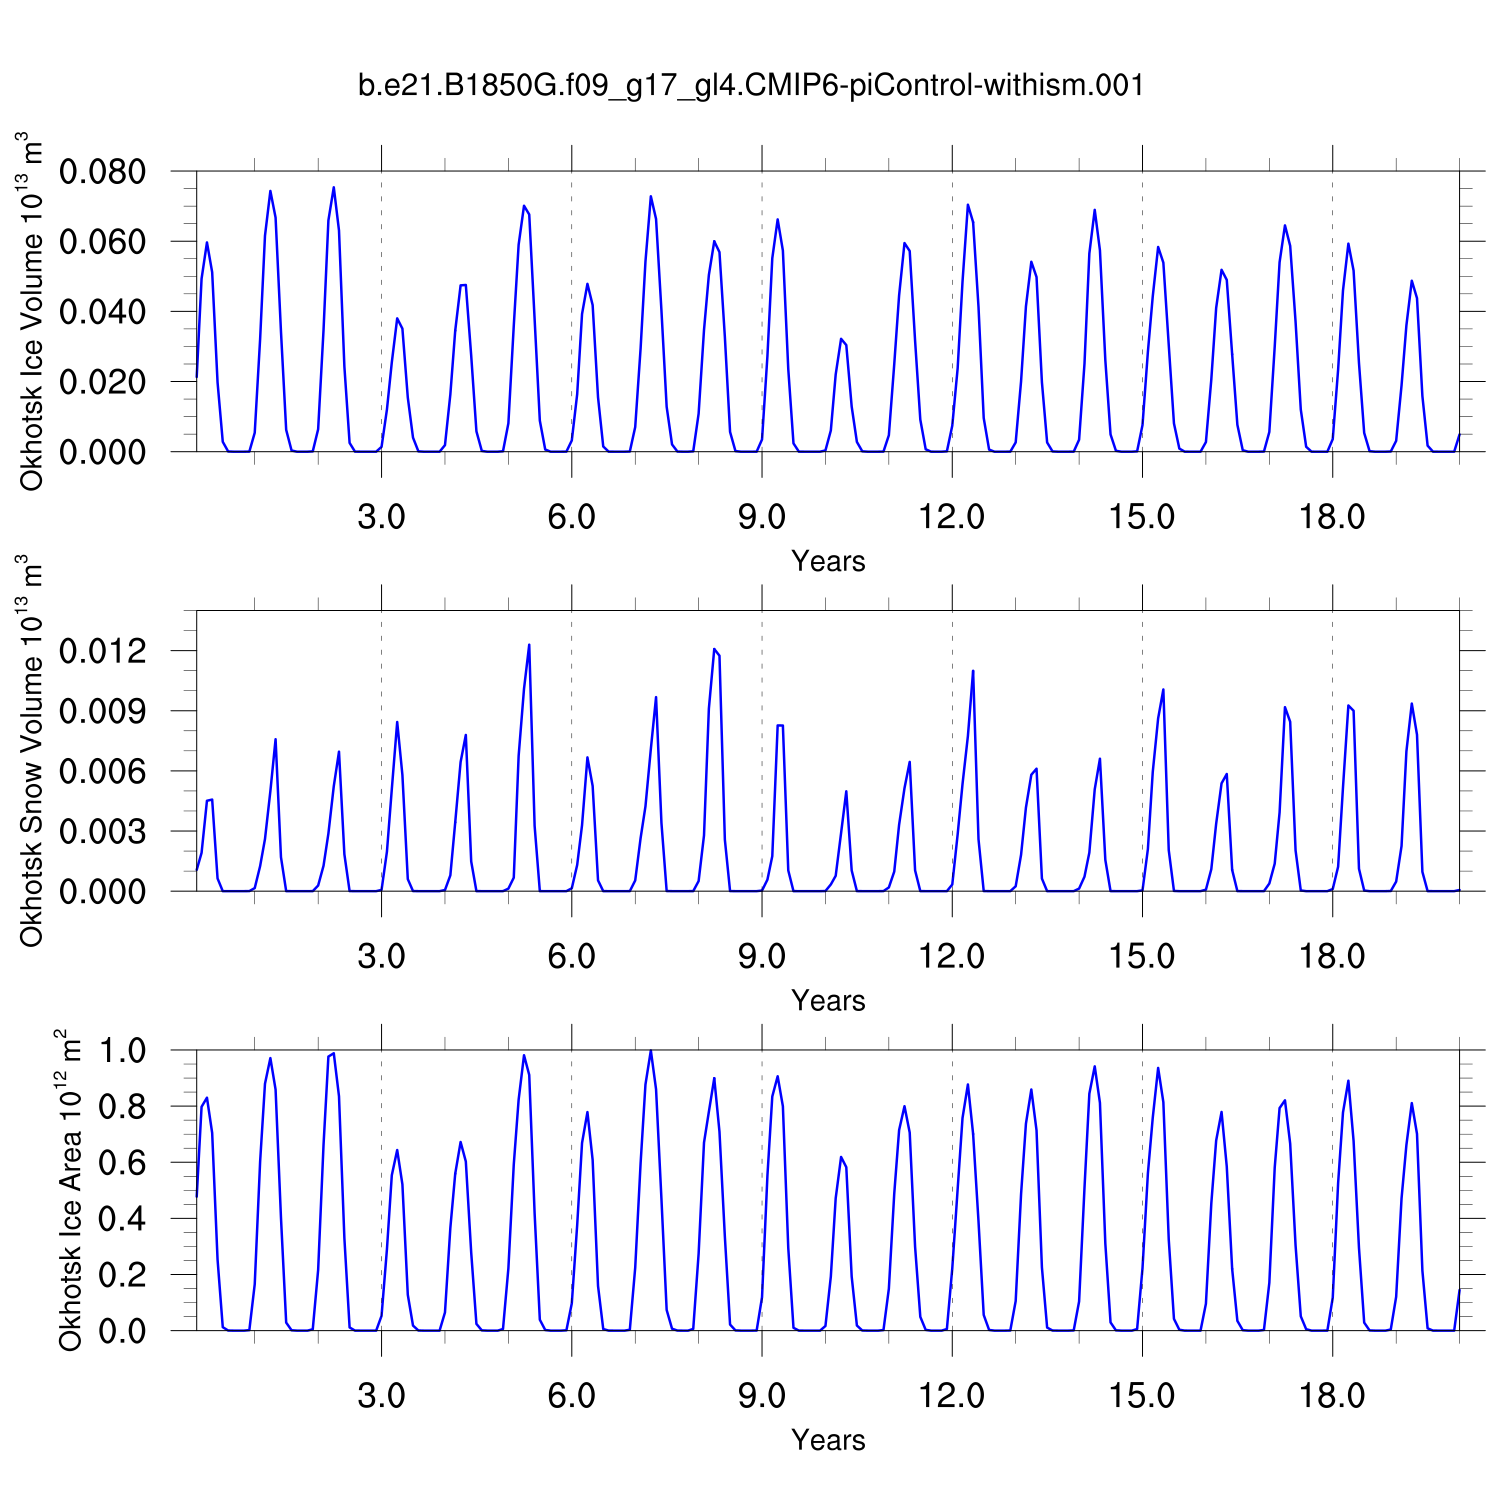Image resolution: width=1500 pixels, height=1500 pixels.
Task: Click the Okhotsk Ice Volume y-axis label
Action: [32, 312]
